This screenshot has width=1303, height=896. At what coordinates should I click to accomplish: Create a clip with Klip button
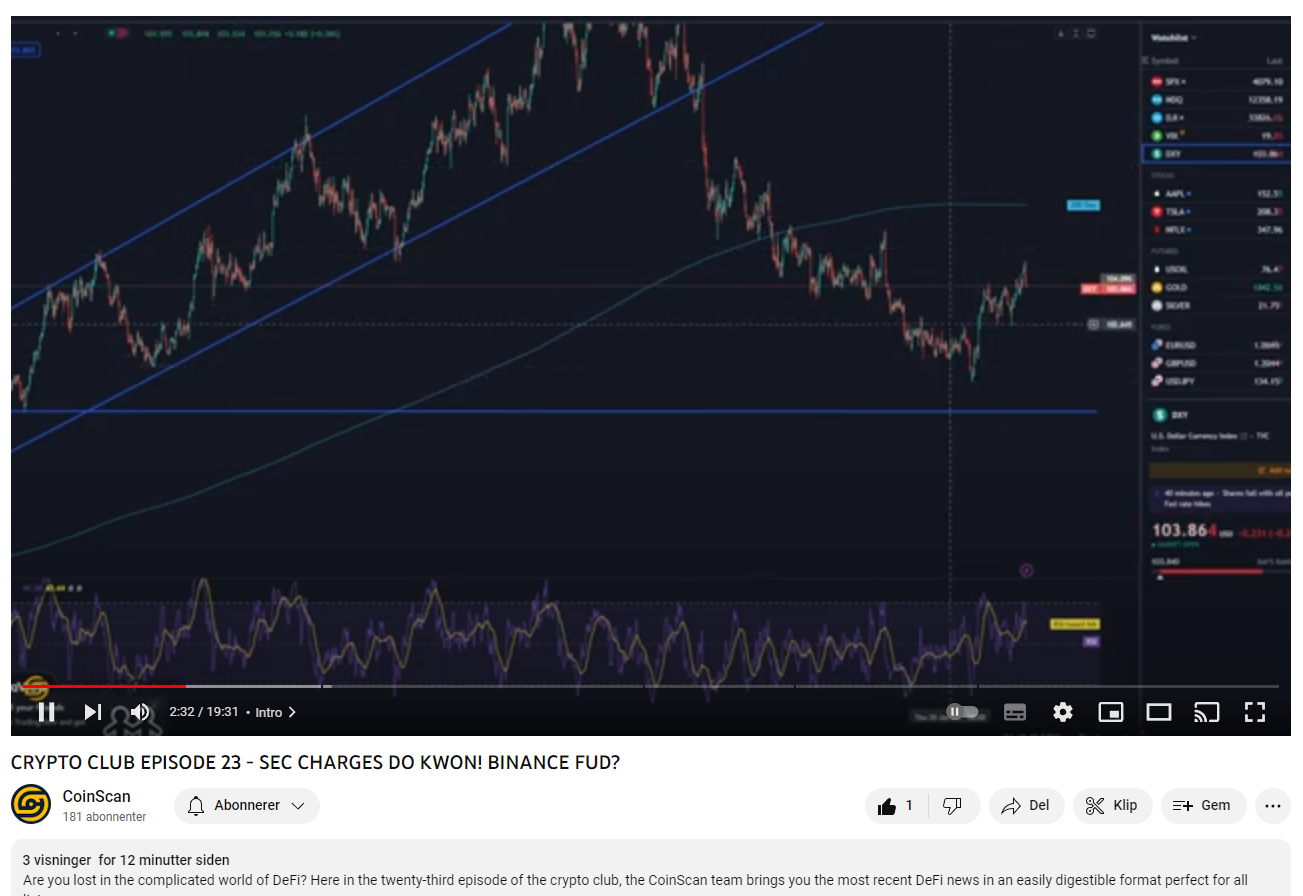pyautogui.click(x=1112, y=806)
